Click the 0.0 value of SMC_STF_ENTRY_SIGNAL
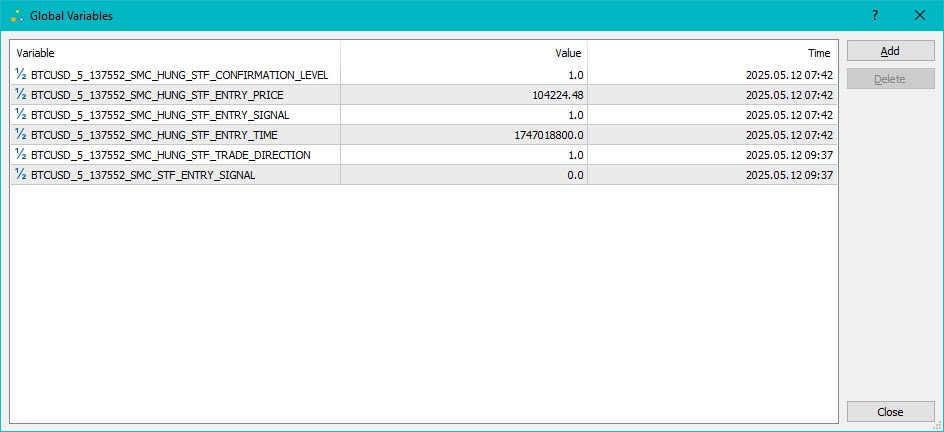944x432 pixels. [575, 175]
